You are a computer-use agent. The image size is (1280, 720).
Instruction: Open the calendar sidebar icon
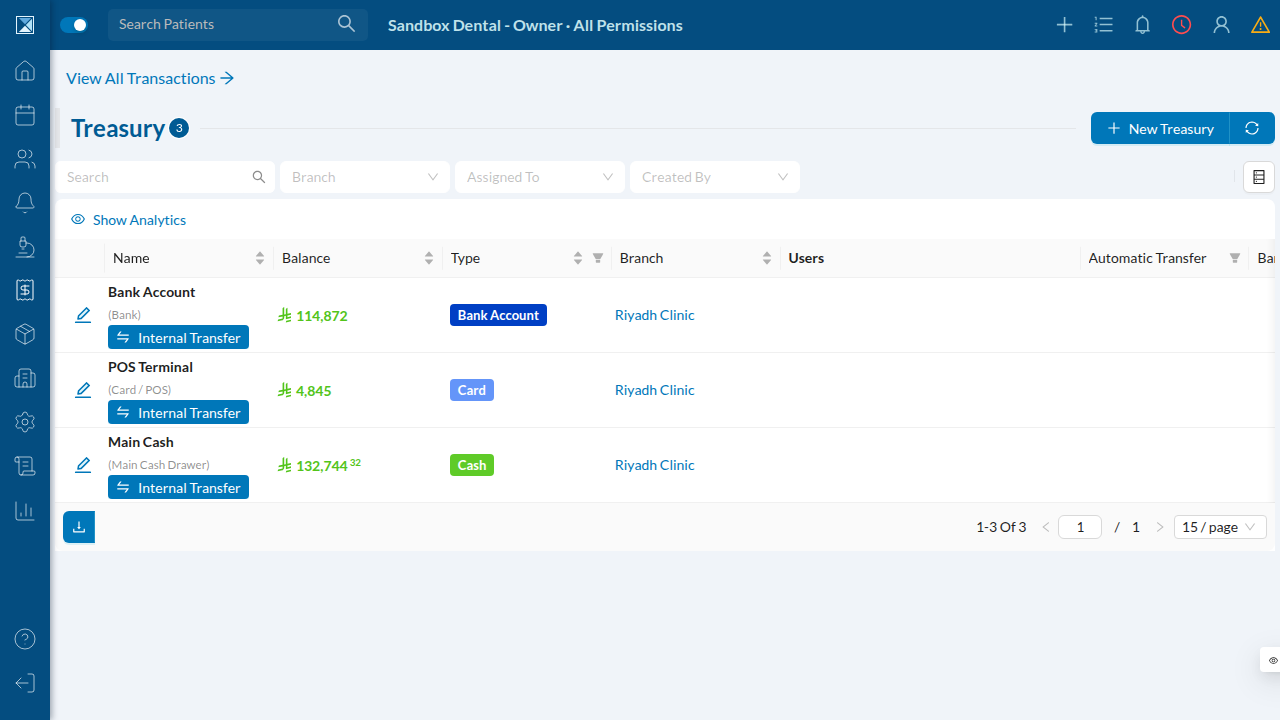click(x=25, y=115)
